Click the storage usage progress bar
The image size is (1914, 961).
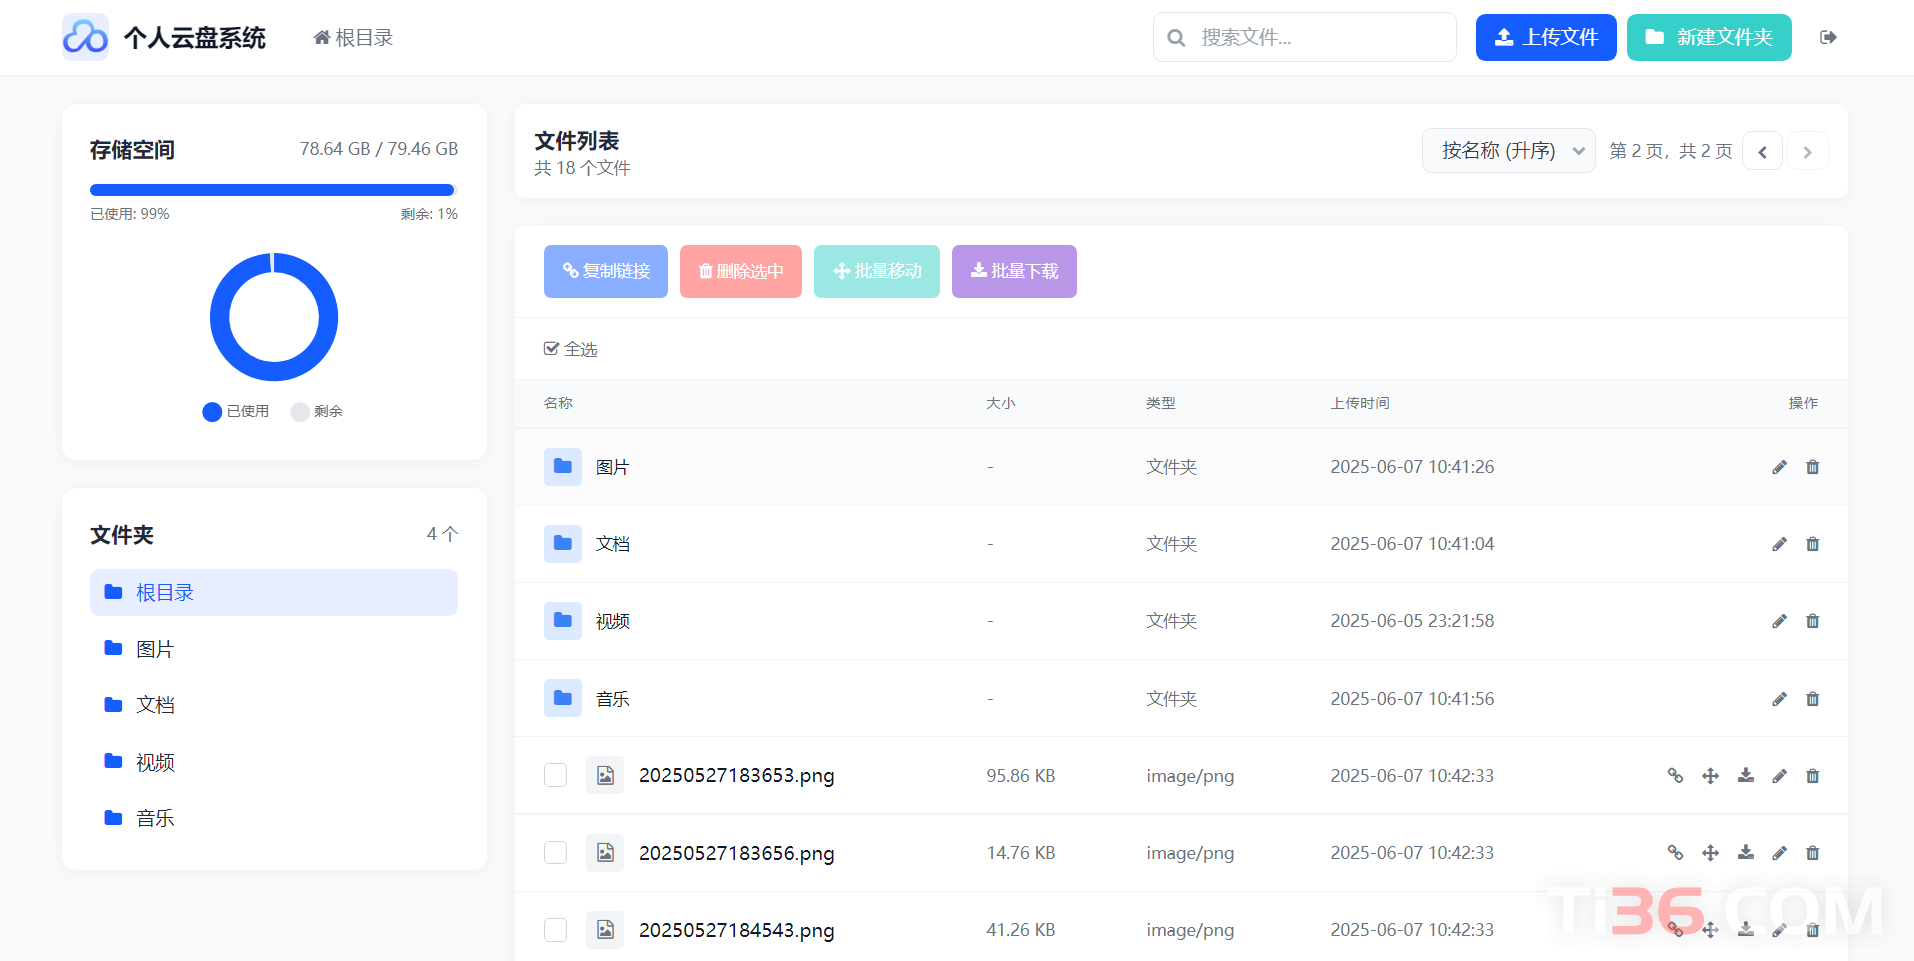(272, 189)
